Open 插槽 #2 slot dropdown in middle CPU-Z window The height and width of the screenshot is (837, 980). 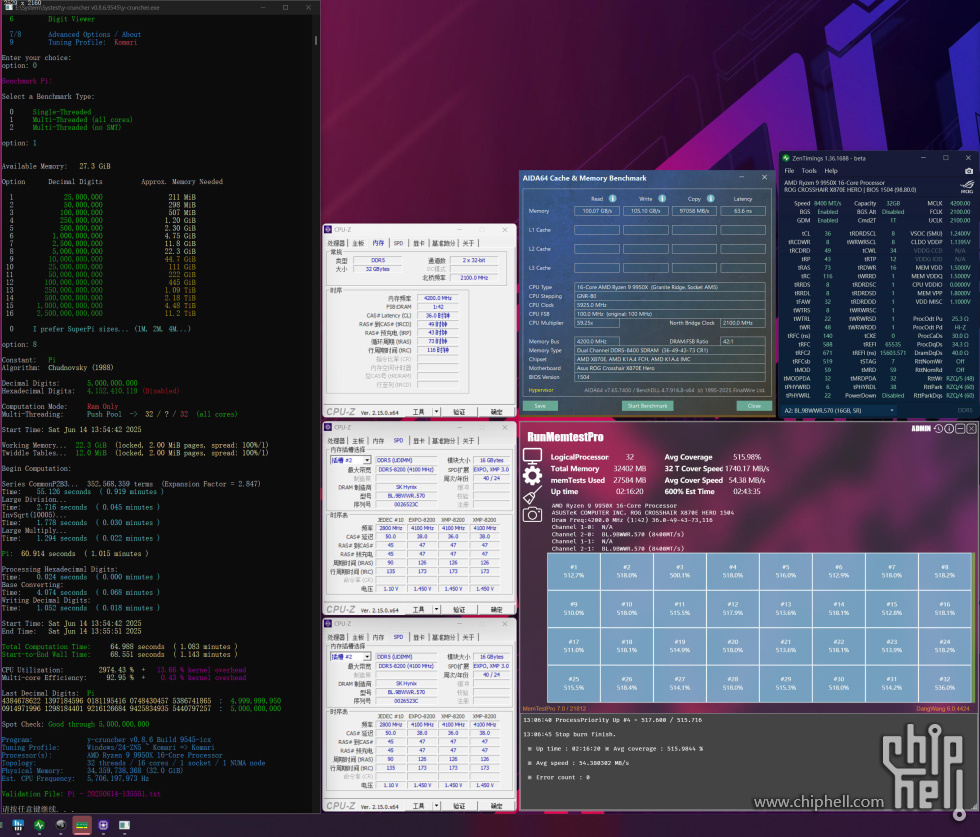(x=351, y=460)
